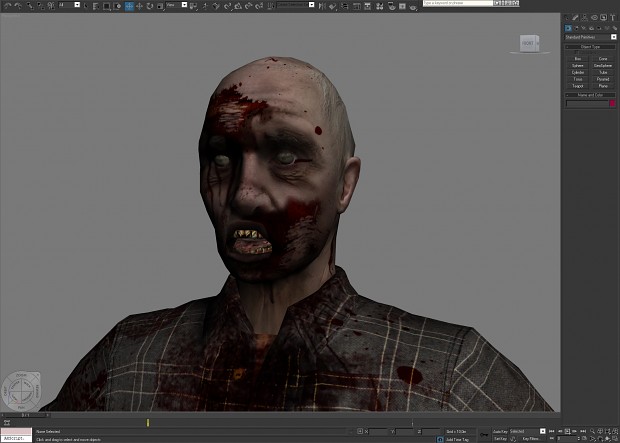Open the Select by Name list
Image resolution: width=620 pixels, height=443 pixels.
coord(96,6)
